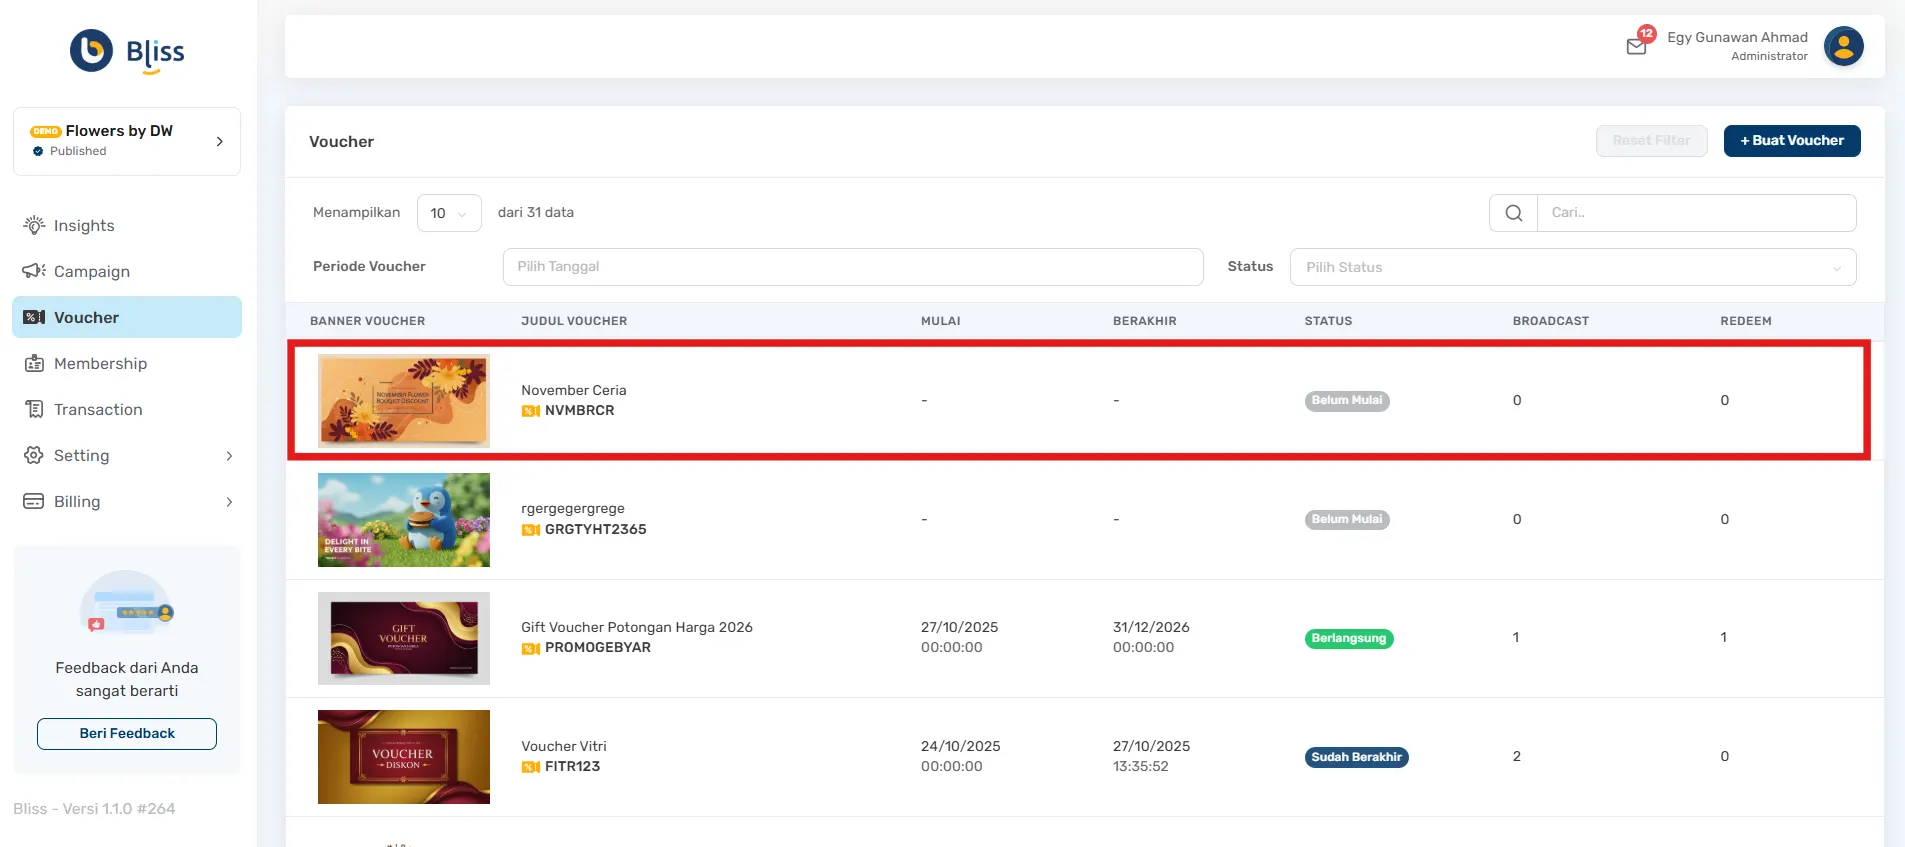Viewport: 1905px width, 847px height.
Task: Open the rows-per-page dropdown showing 10
Action: 448,213
